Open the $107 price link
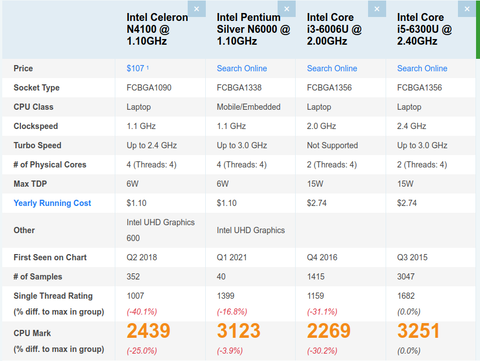 tap(135, 68)
